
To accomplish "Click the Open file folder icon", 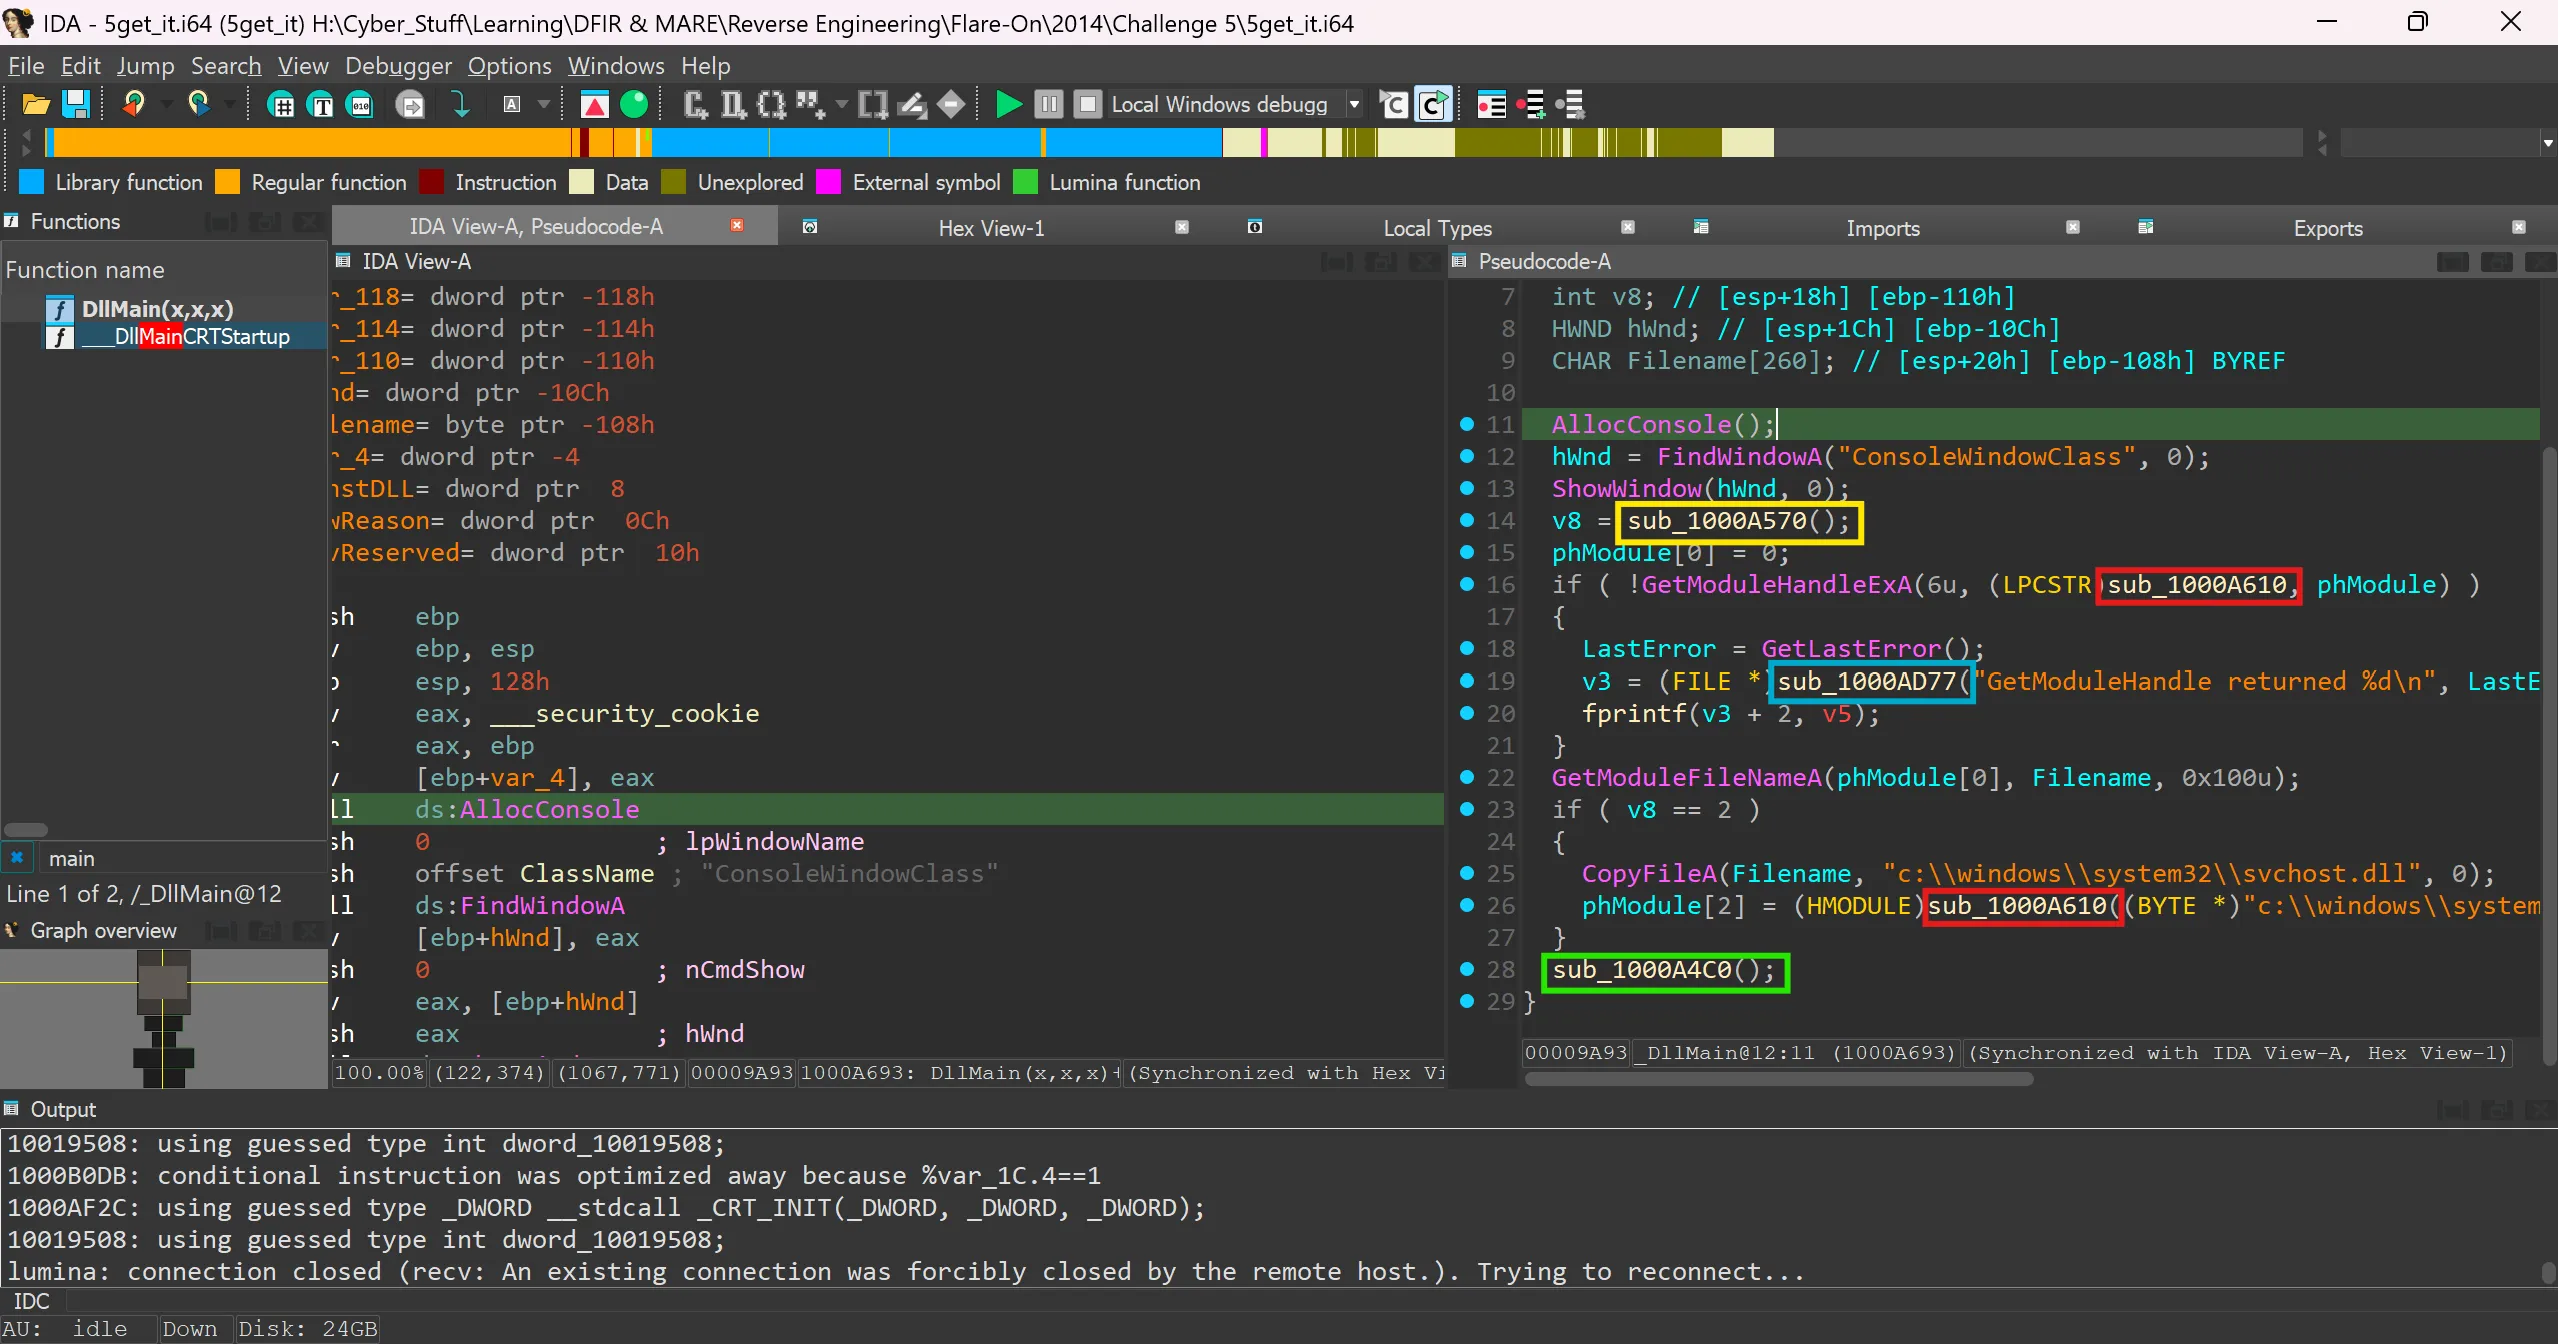I will coord(35,104).
